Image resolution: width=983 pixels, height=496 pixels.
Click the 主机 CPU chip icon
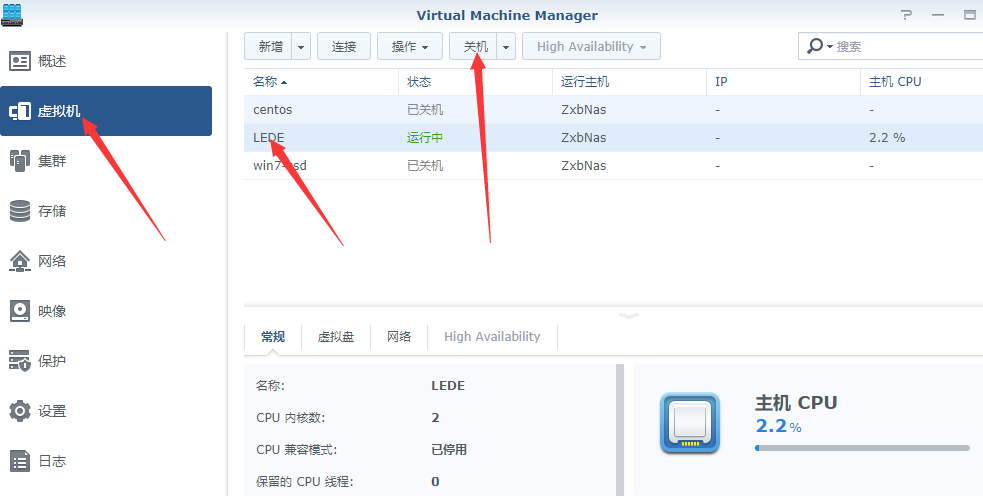690,423
